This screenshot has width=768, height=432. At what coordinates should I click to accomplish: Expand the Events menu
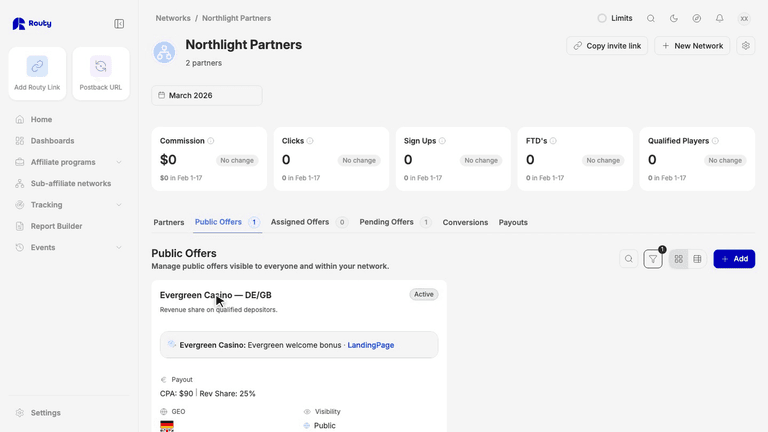tap(68, 247)
